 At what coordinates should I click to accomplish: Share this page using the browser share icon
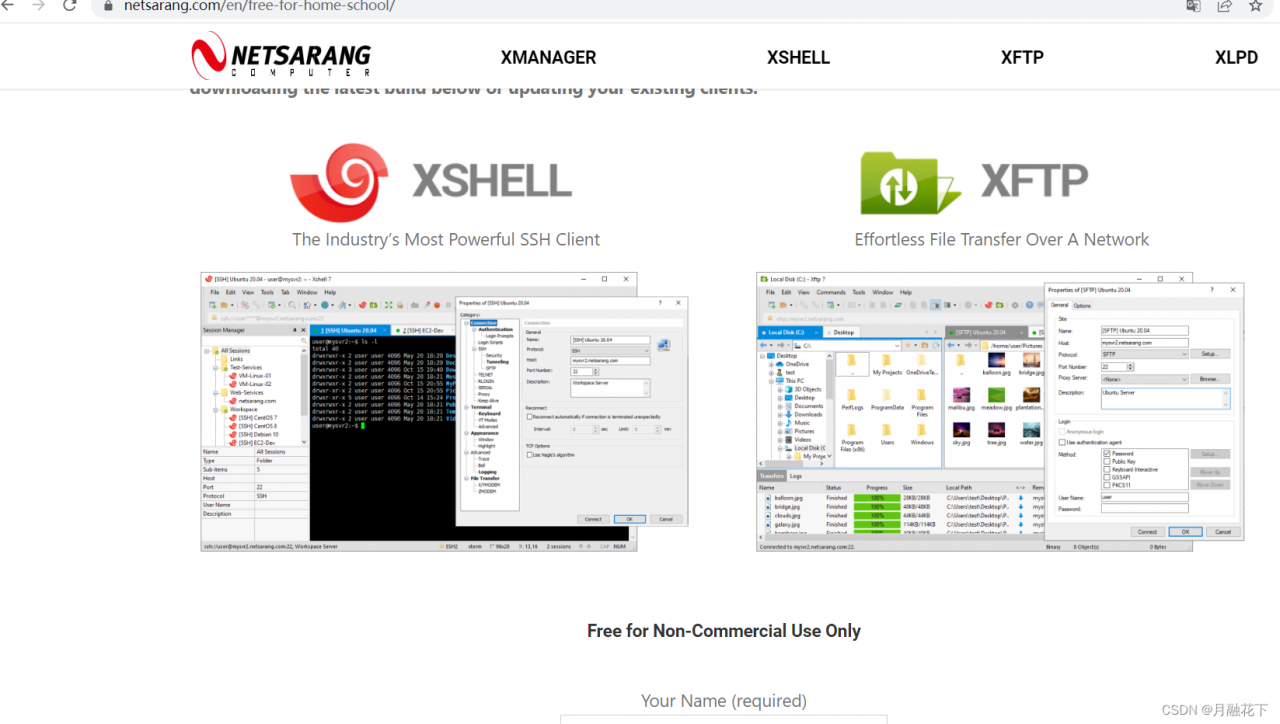[1224, 6]
